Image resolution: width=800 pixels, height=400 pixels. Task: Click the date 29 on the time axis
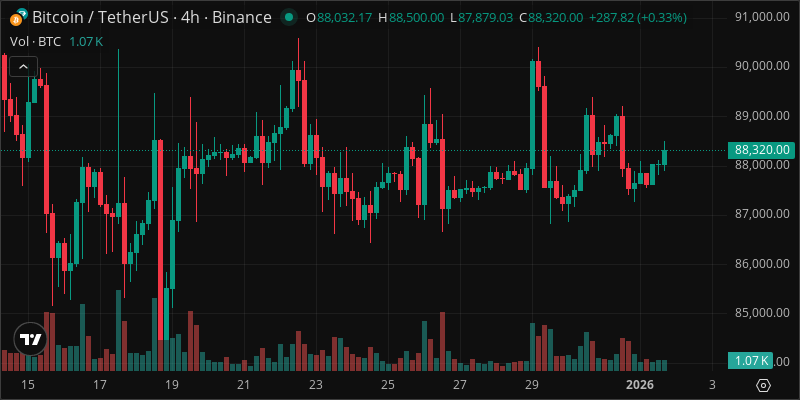point(532,385)
